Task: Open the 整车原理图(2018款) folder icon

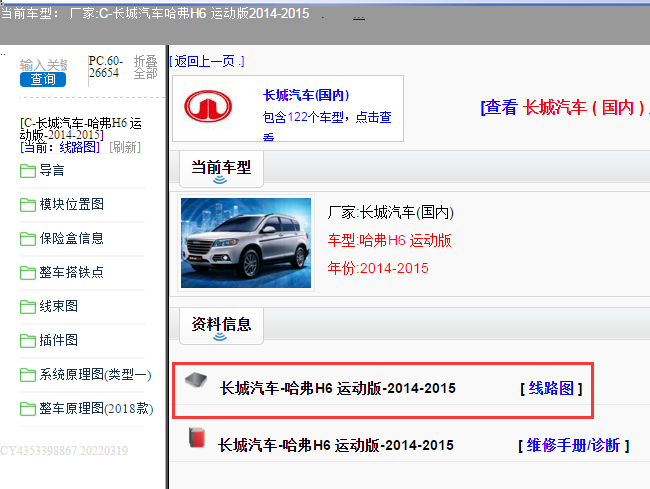Action: tap(28, 409)
